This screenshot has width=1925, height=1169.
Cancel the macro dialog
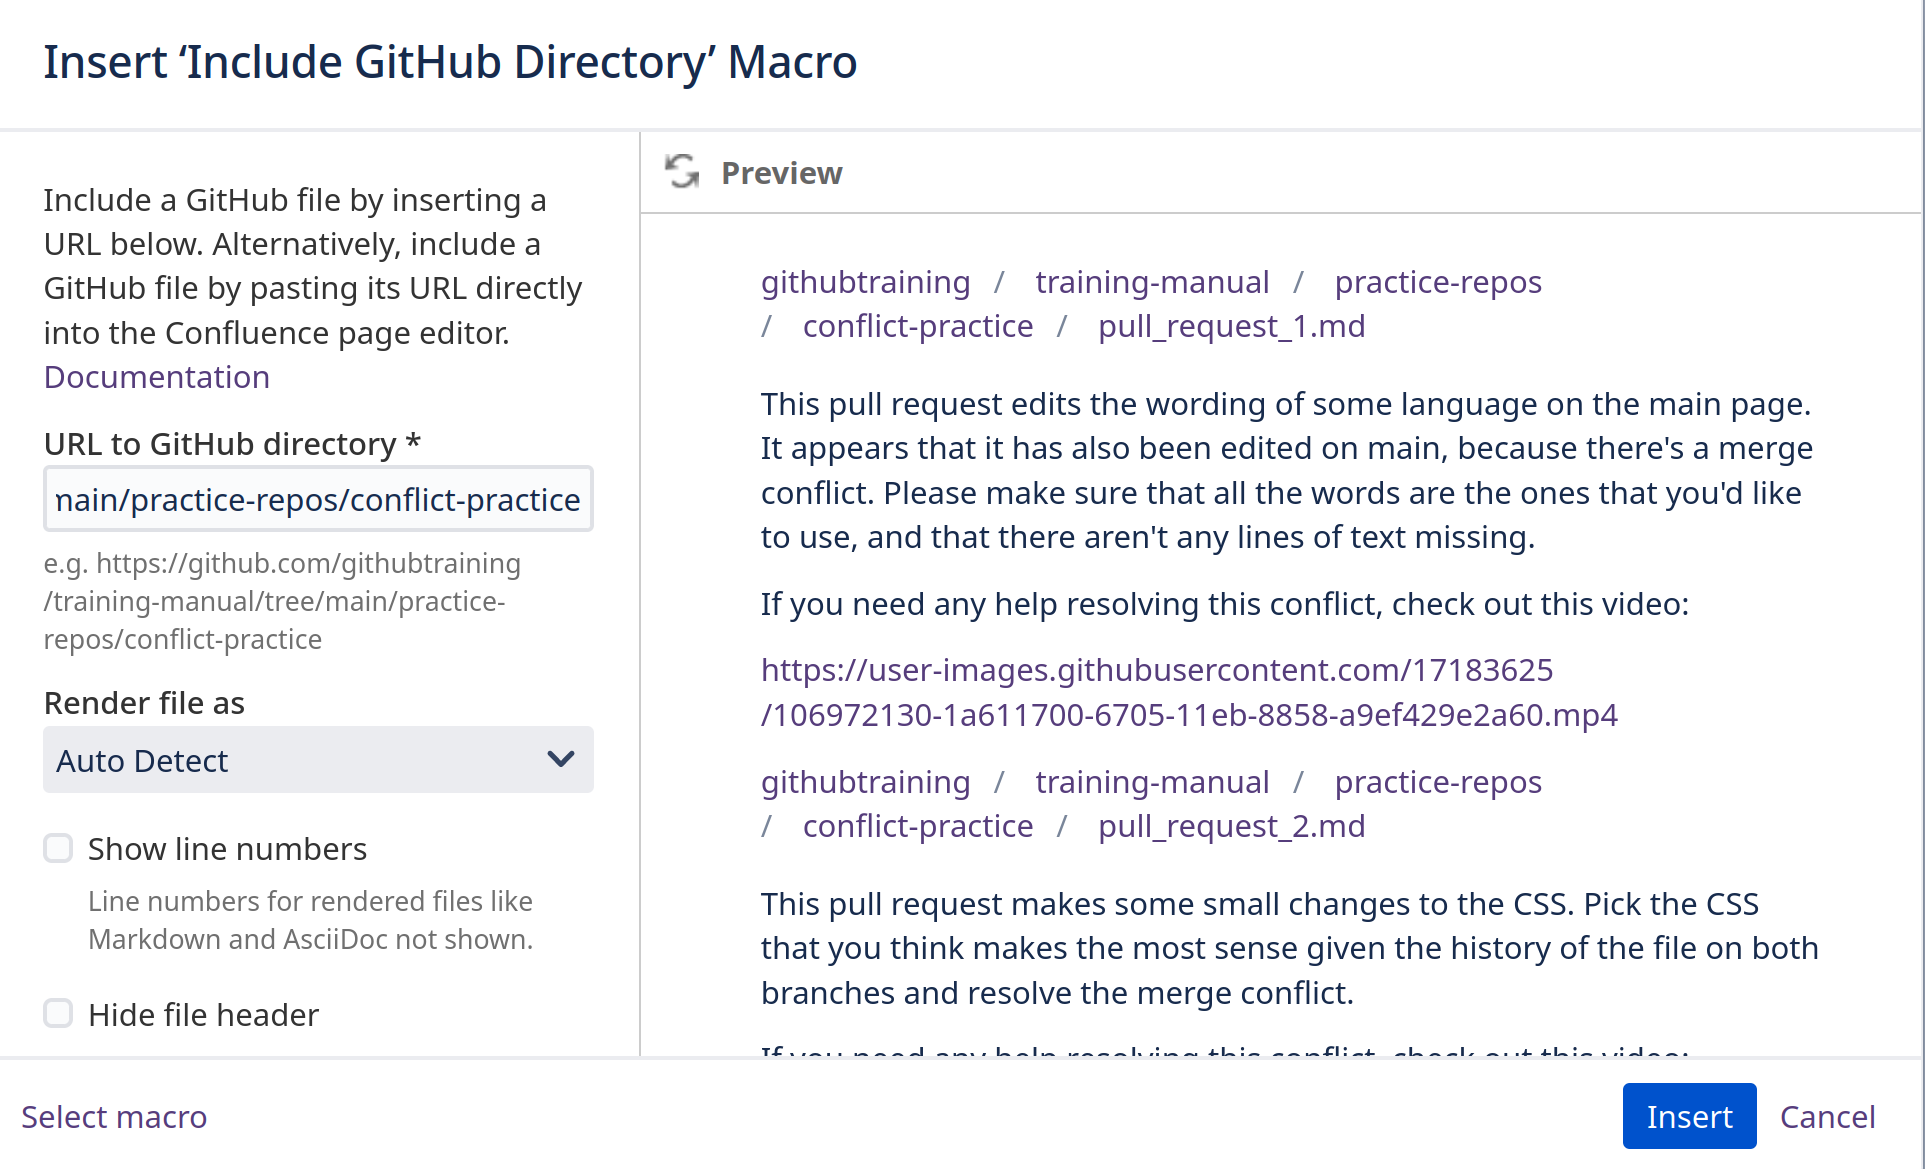(x=1827, y=1116)
